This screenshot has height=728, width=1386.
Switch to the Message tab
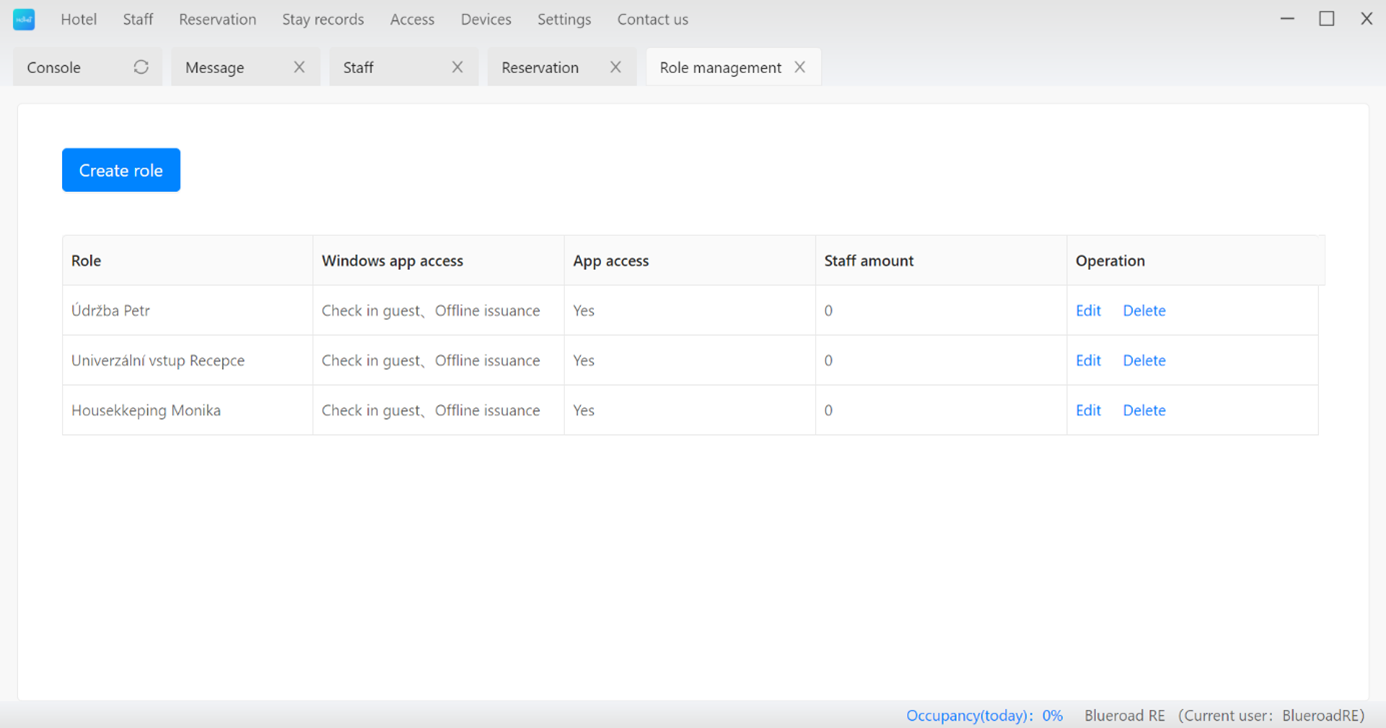click(215, 67)
